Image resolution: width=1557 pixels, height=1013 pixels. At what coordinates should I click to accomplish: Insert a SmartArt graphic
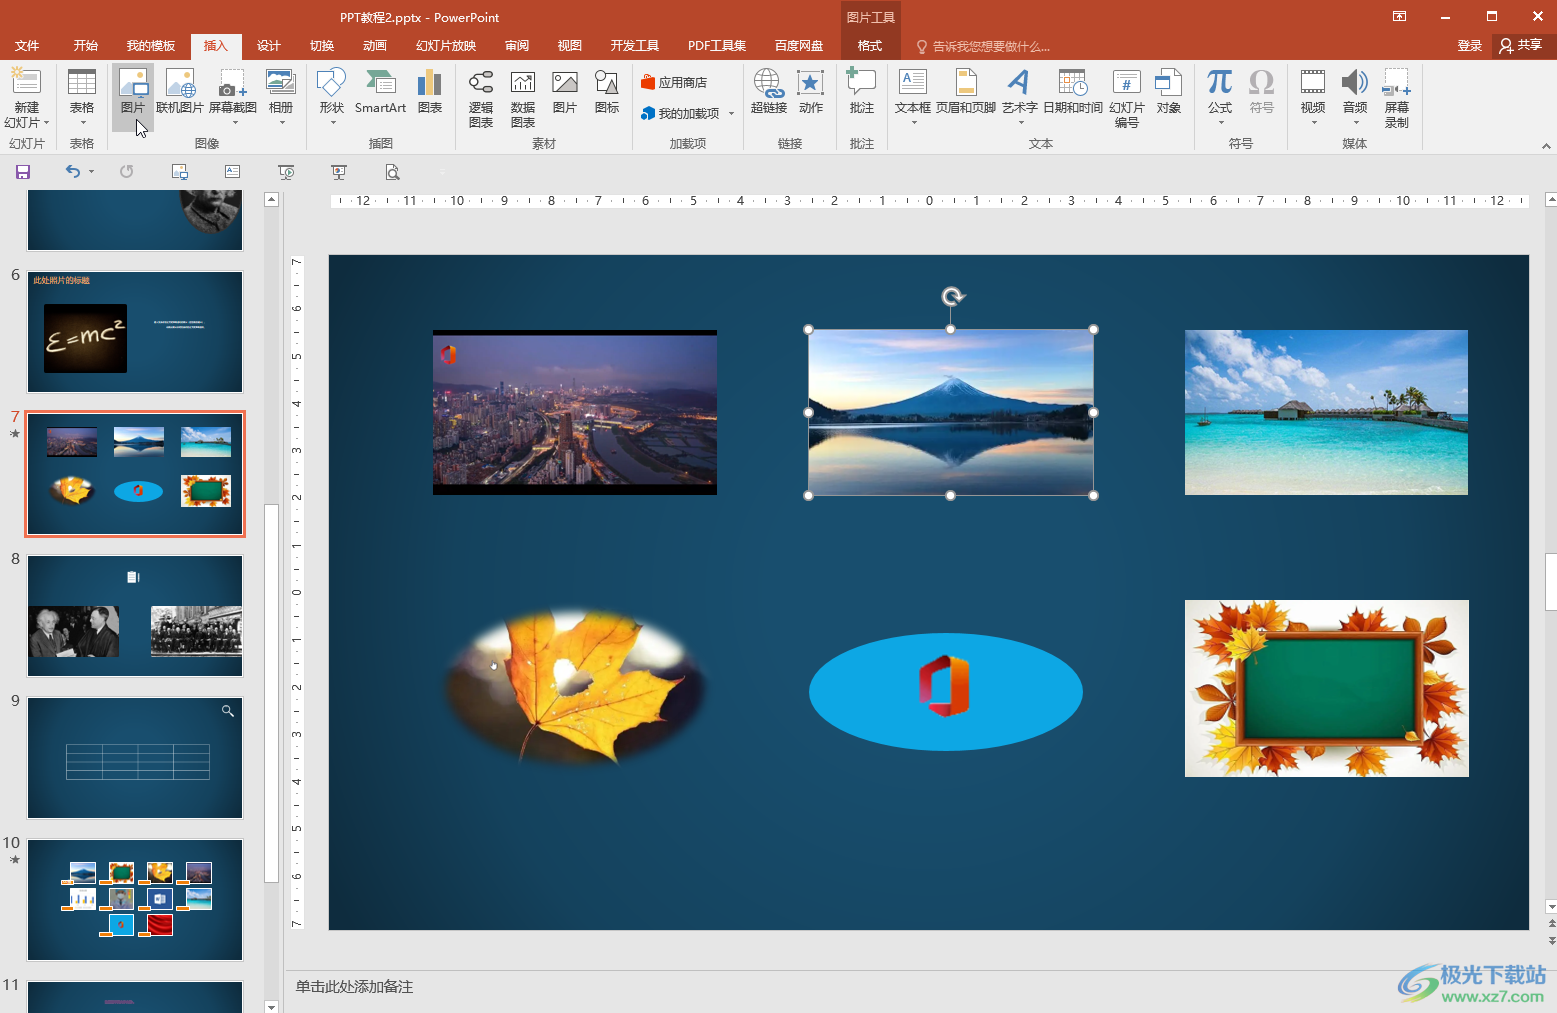[x=380, y=90]
